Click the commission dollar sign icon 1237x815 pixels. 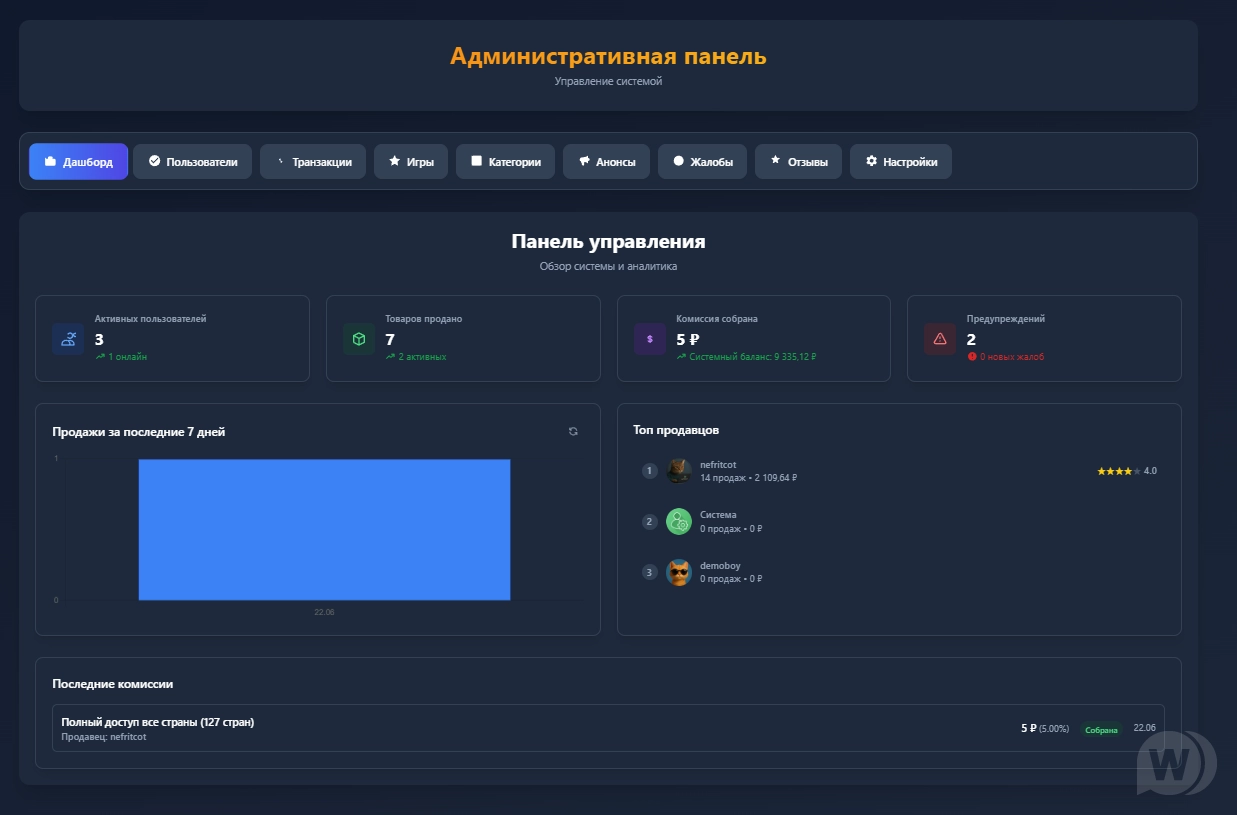(650, 339)
